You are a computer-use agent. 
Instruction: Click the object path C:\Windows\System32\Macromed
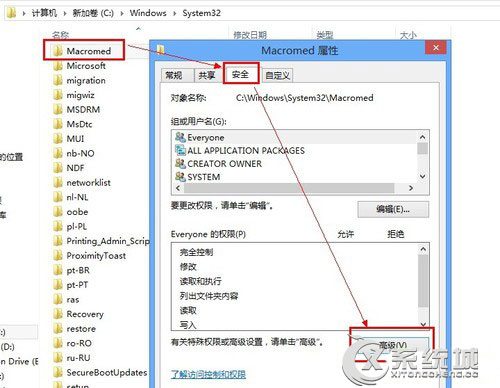tap(305, 98)
